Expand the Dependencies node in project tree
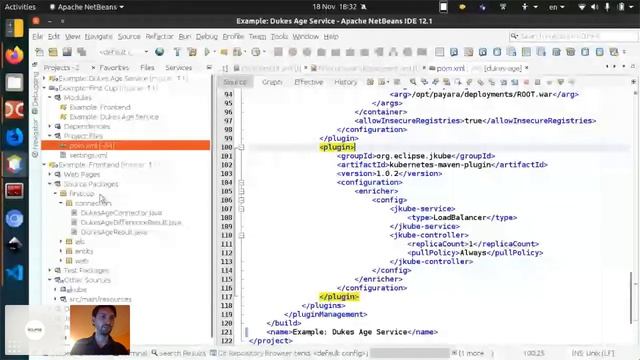This screenshot has width=640, height=360. [50, 127]
